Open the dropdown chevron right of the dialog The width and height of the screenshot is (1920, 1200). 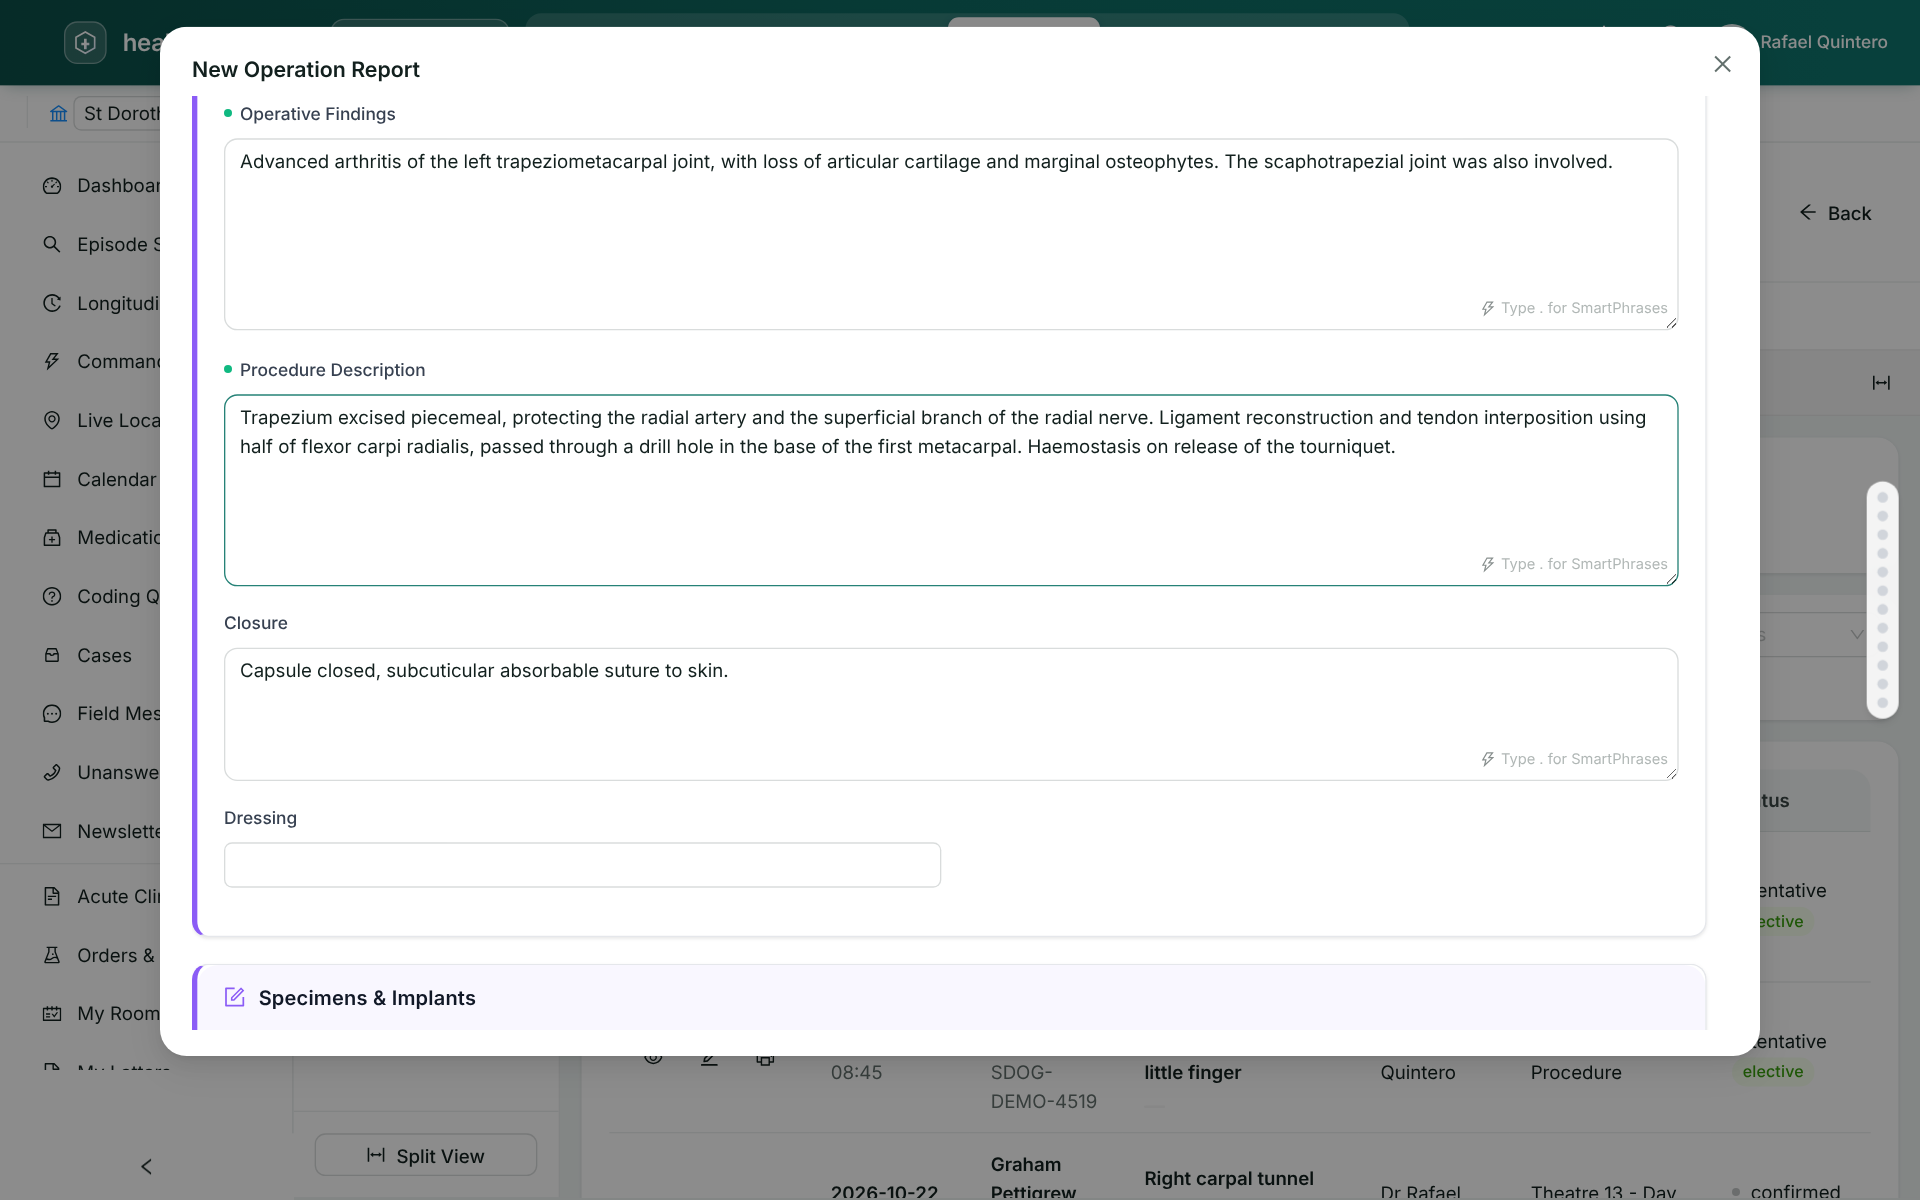click(1856, 634)
